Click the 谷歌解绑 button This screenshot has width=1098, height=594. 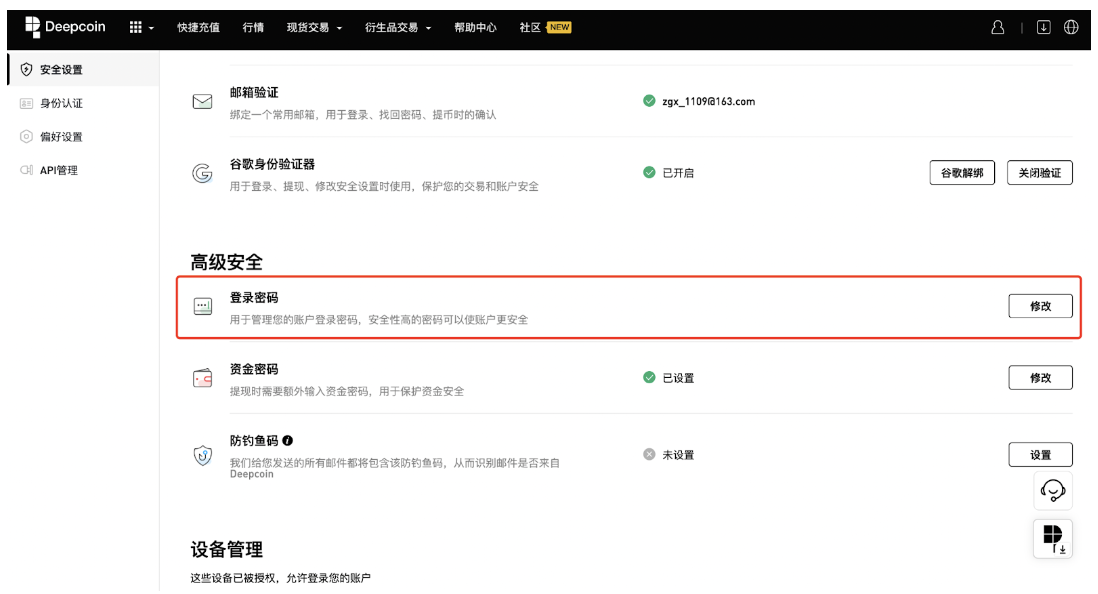pyautogui.click(x=961, y=173)
